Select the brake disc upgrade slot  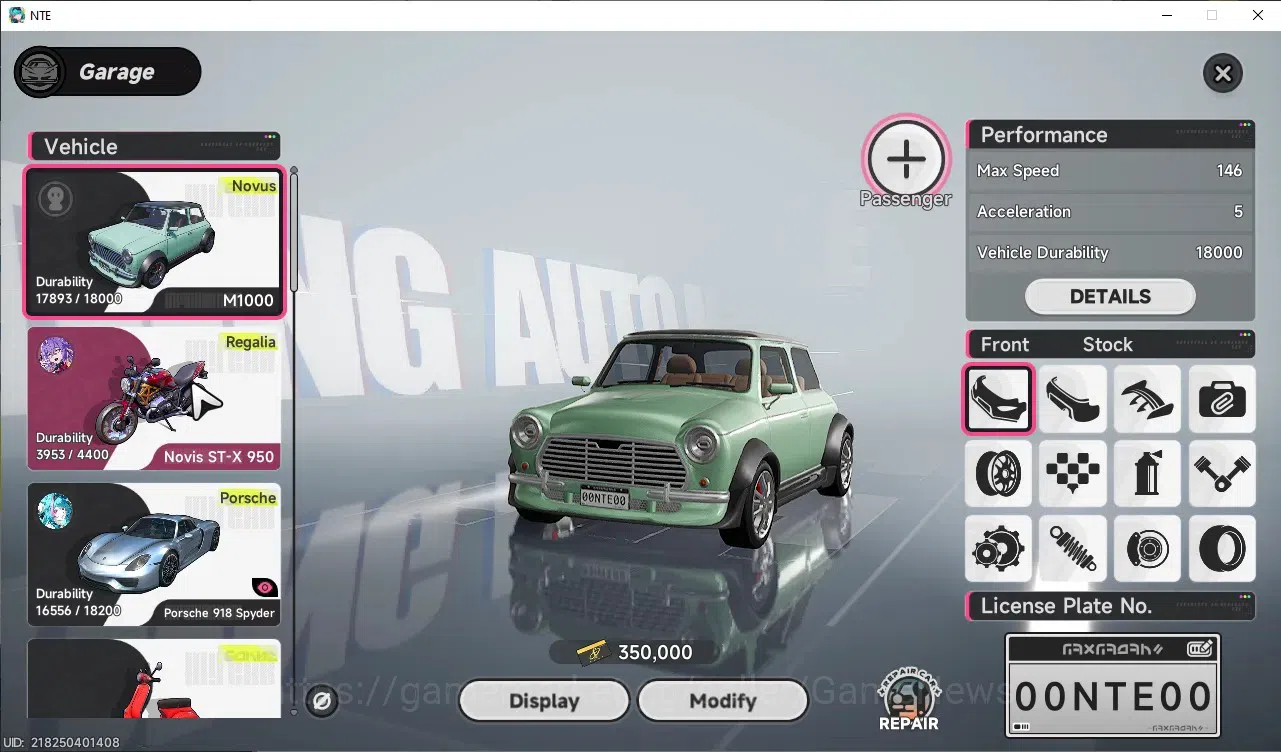[1147, 548]
